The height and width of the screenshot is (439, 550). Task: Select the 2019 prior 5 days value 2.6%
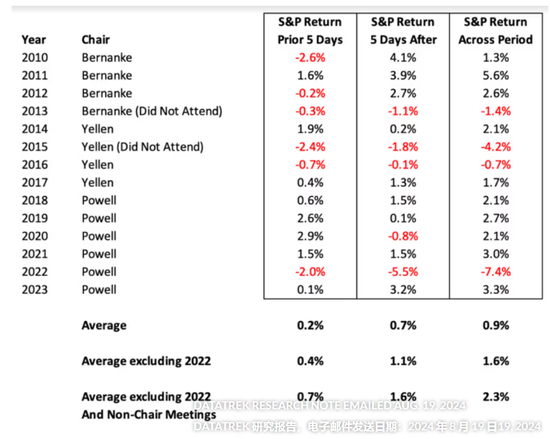click(310, 218)
